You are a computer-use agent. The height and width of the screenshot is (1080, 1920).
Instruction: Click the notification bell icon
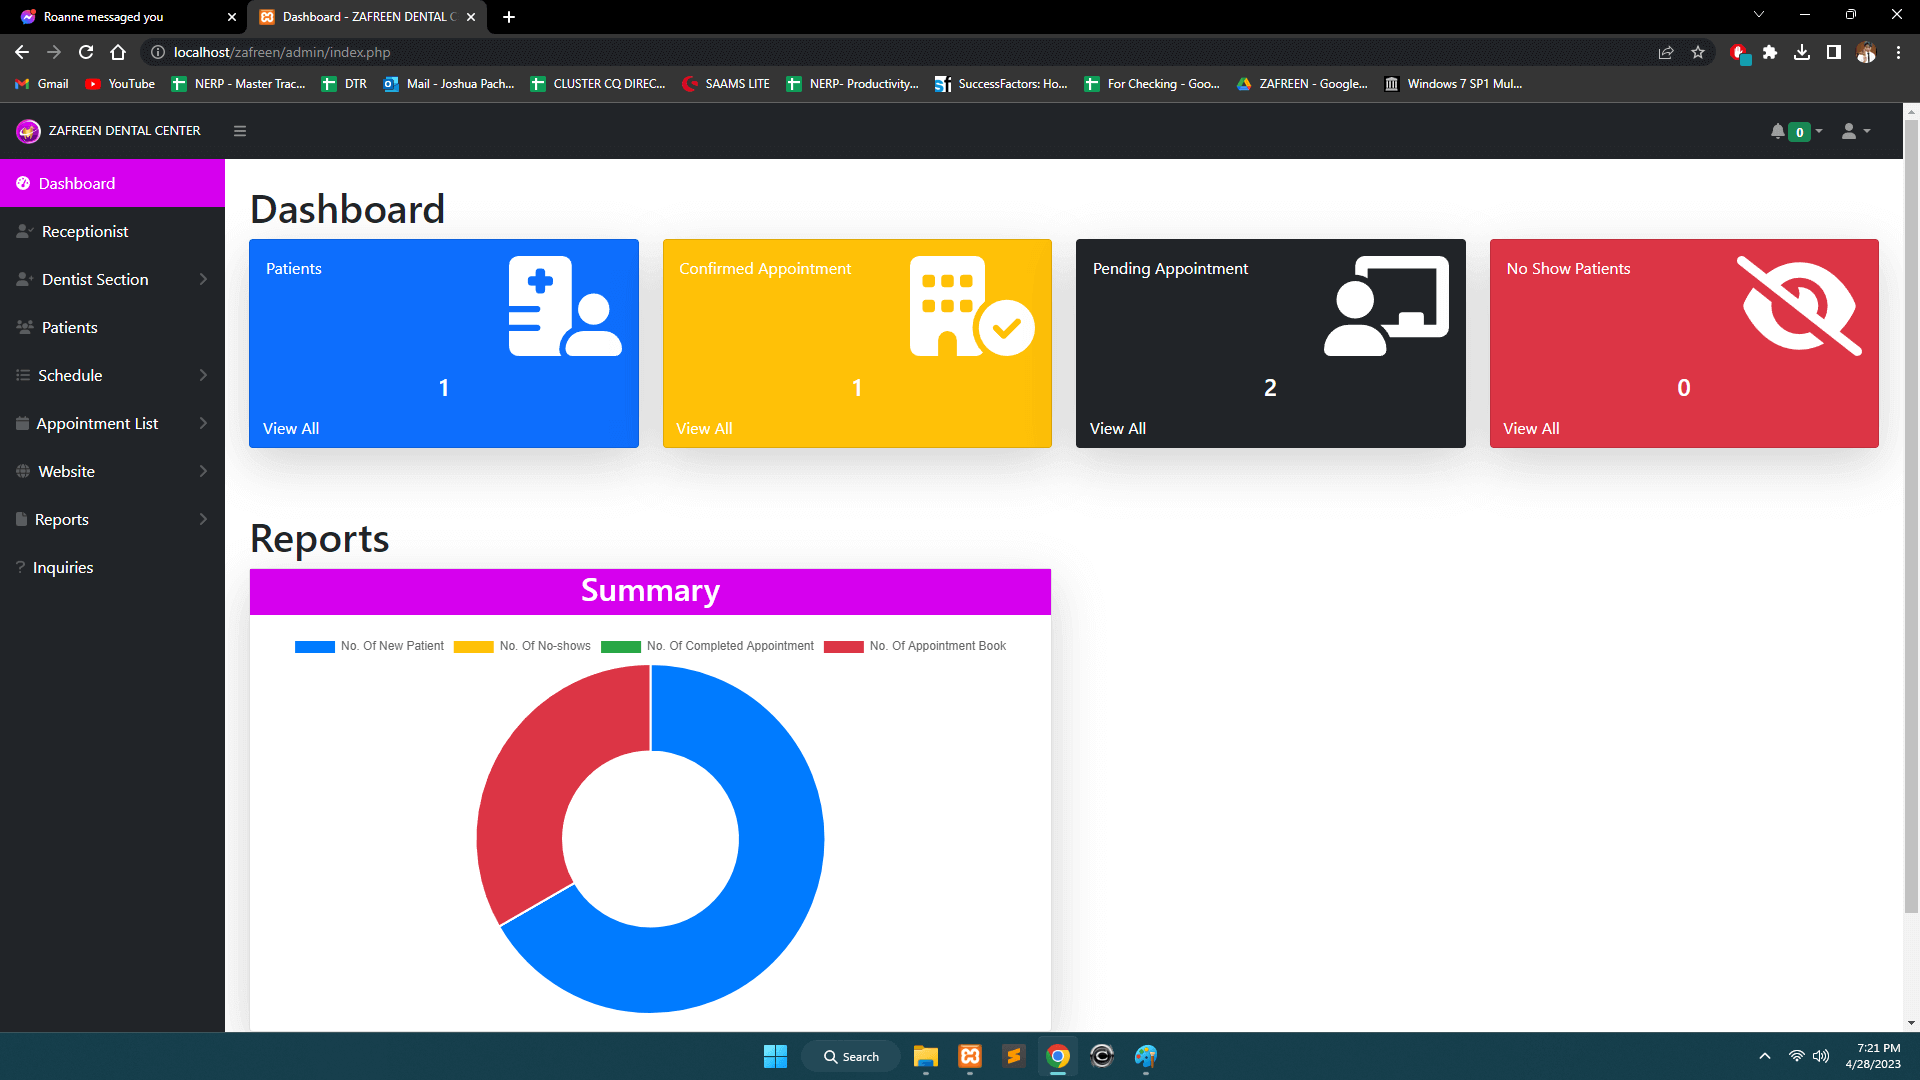pyautogui.click(x=1778, y=131)
